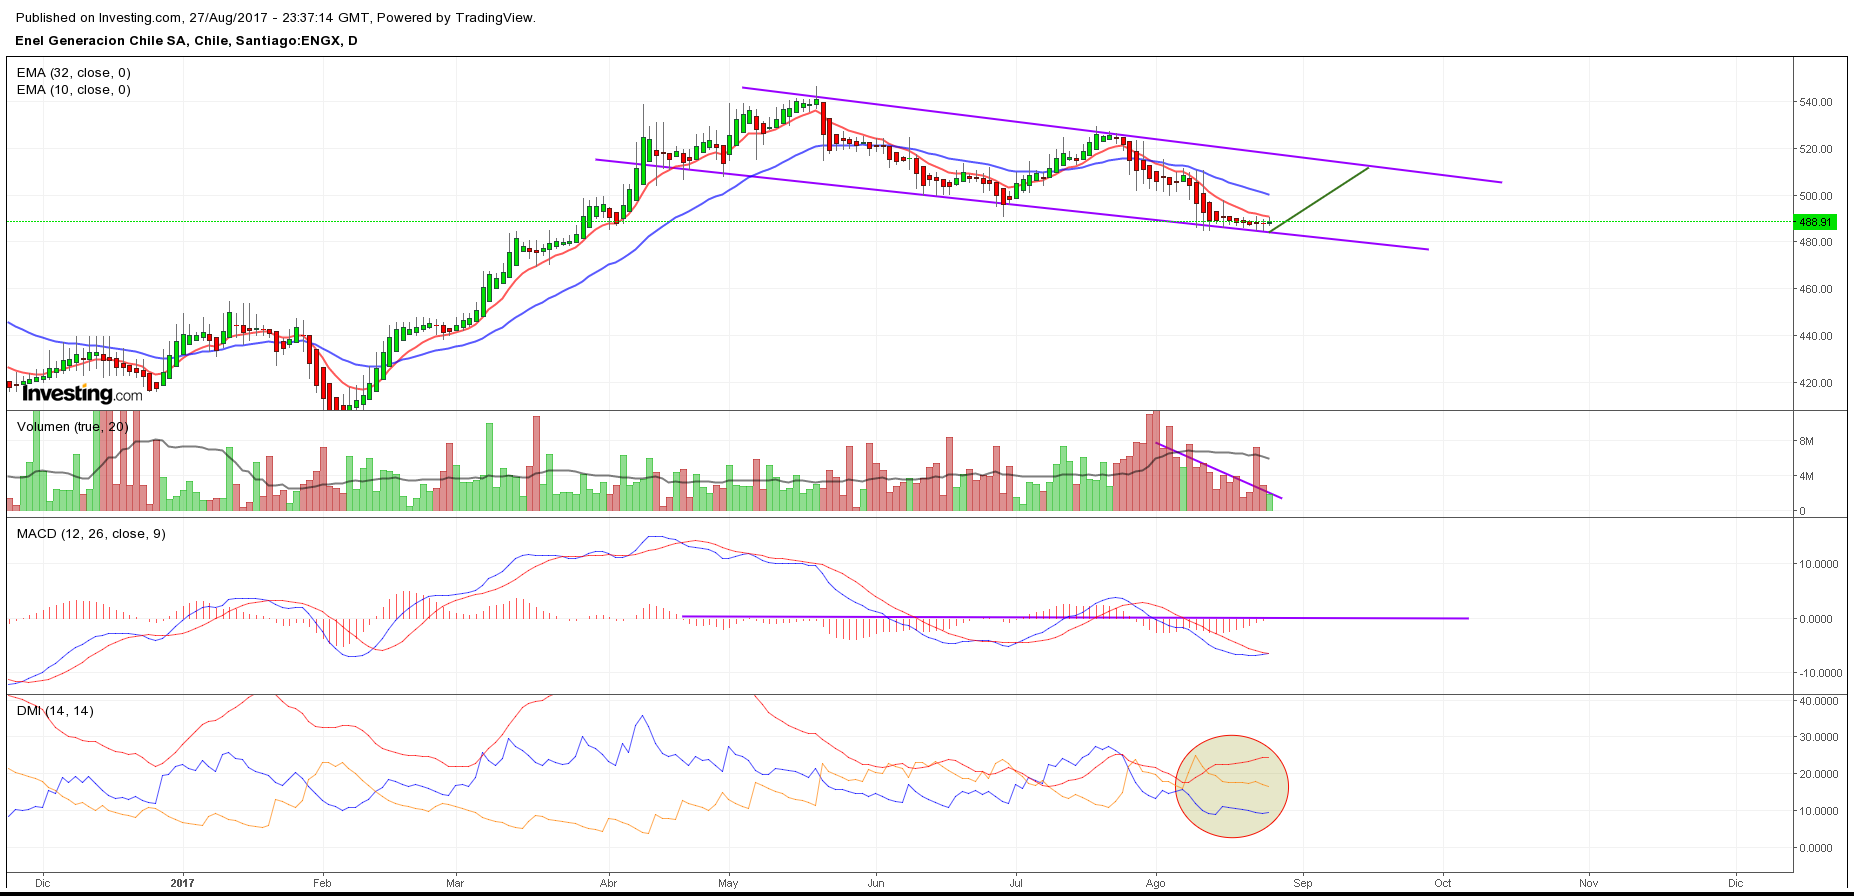Click the 'Published on Investing.com' header text
This screenshot has width=1854, height=896.
pyautogui.click(x=275, y=18)
